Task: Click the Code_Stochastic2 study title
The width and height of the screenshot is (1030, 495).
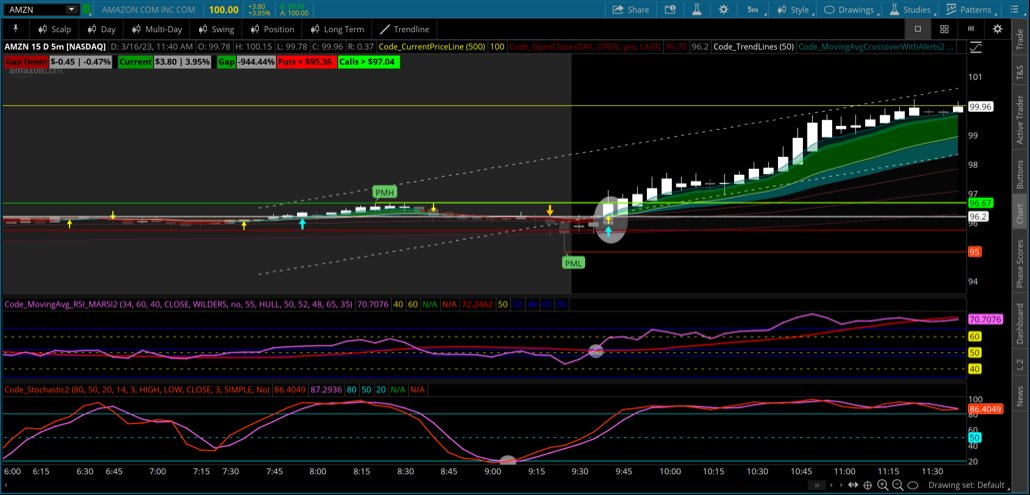Action: 137,389
